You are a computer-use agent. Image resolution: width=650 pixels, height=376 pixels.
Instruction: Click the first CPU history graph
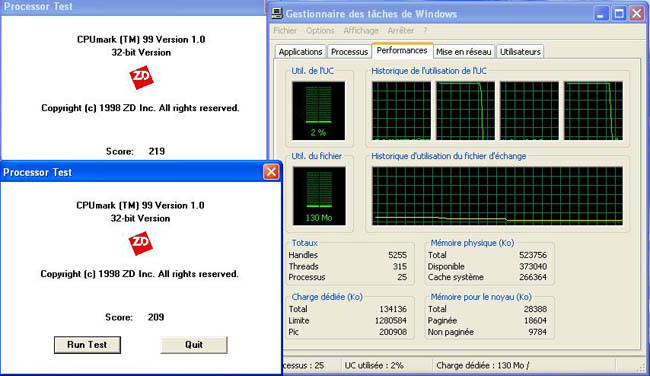click(401, 111)
